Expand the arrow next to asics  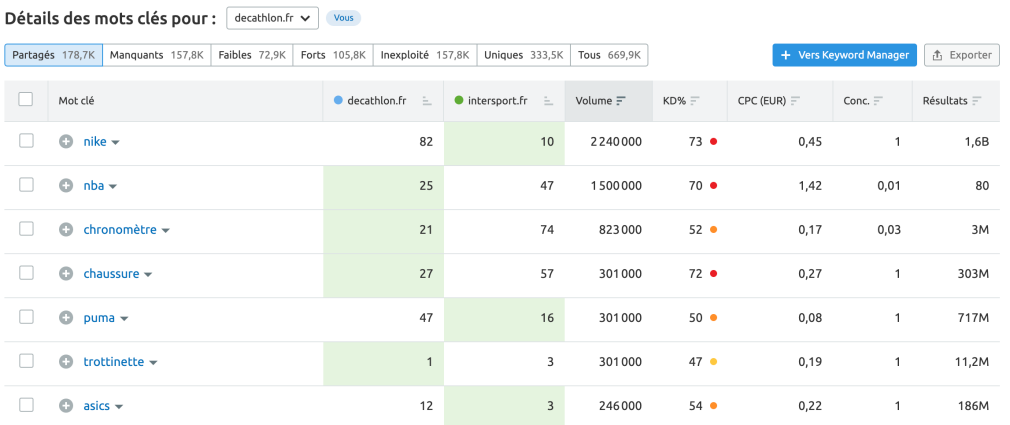[x=119, y=407]
